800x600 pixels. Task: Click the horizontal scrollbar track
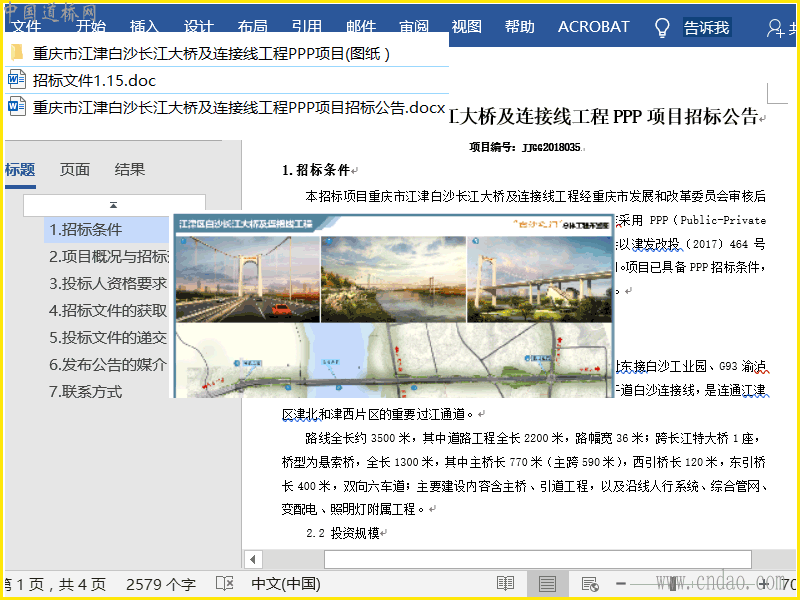538,560
